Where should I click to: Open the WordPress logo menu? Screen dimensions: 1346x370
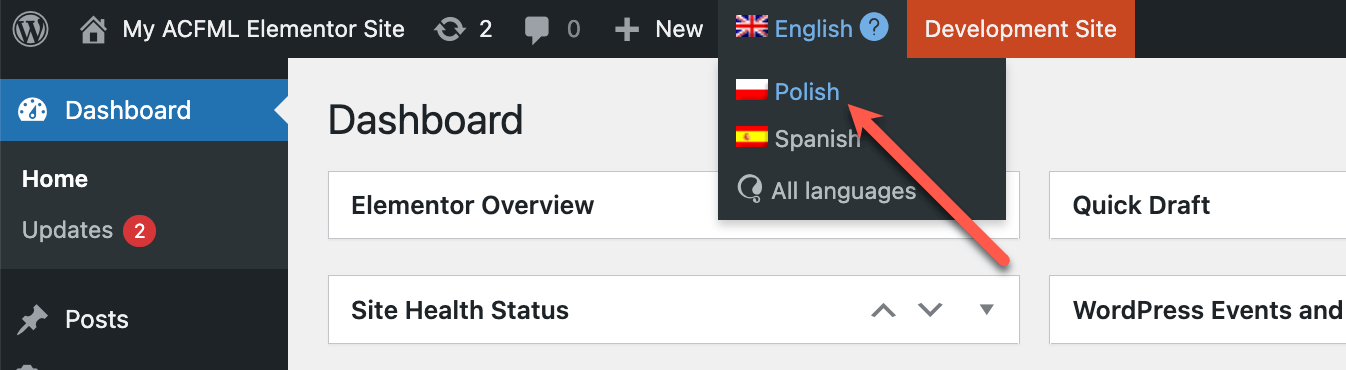coord(31,29)
